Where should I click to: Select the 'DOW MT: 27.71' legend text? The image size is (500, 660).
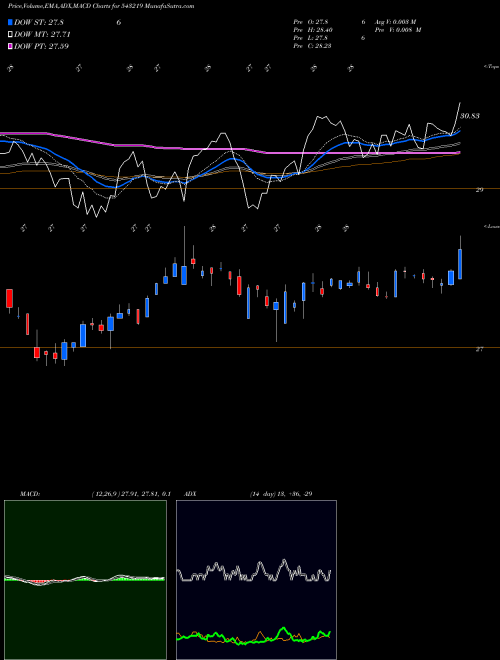(42, 35)
